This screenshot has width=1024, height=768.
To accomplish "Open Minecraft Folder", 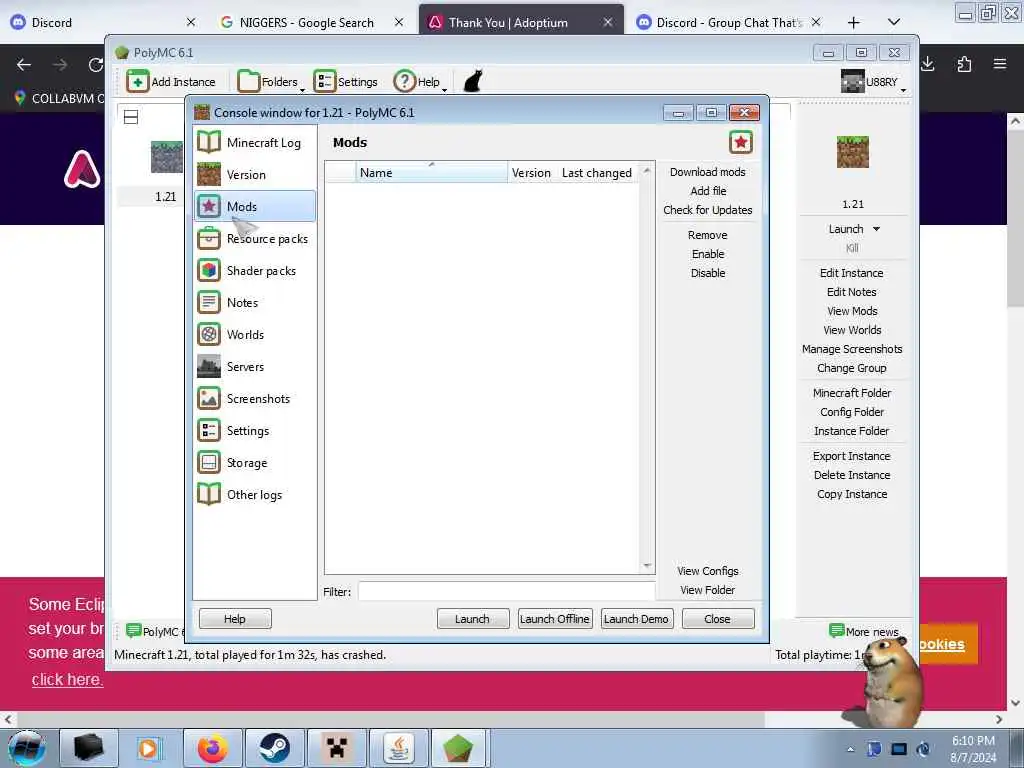I will pyautogui.click(x=852, y=392).
